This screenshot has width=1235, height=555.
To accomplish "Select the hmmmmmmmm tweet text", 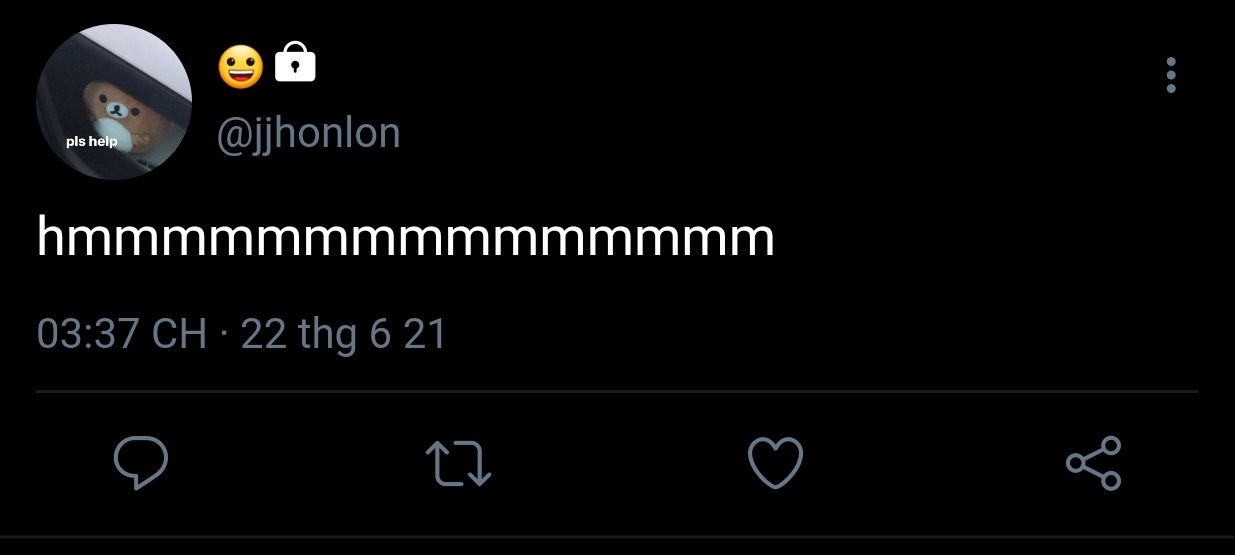I will pyautogui.click(x=405, y=238).
